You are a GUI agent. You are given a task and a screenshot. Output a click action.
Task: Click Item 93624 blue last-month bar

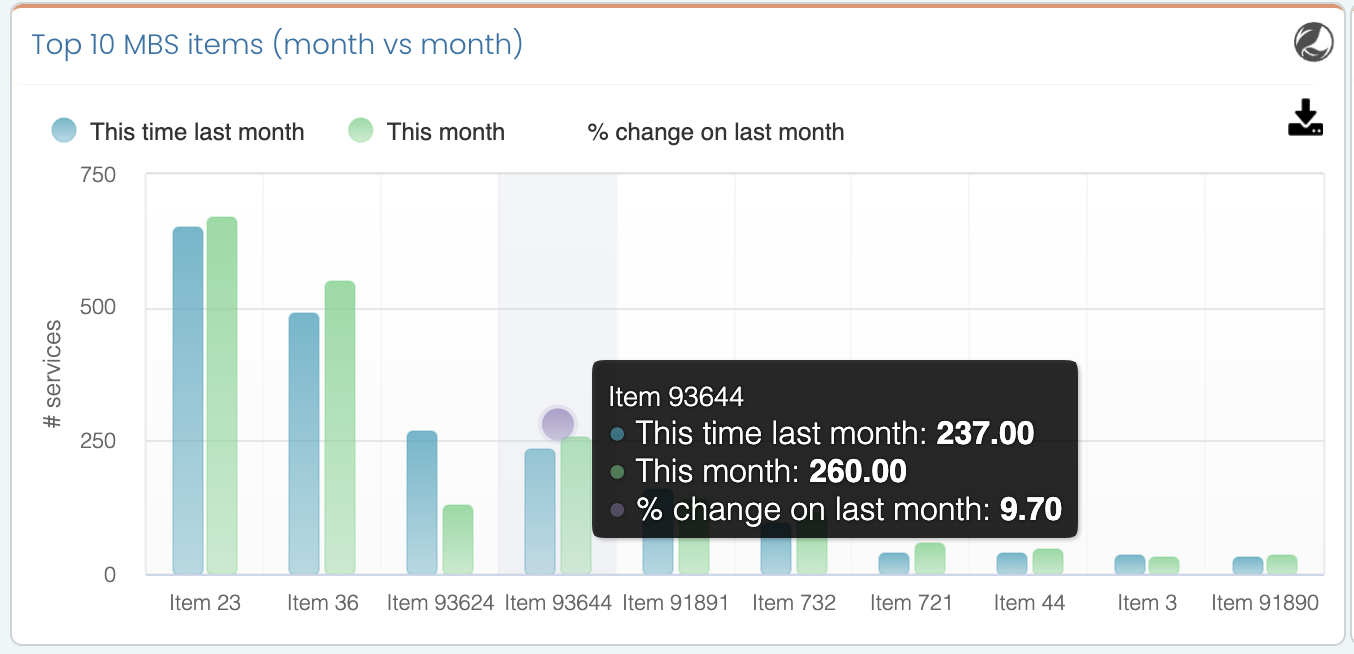click(x=422, y=502)
